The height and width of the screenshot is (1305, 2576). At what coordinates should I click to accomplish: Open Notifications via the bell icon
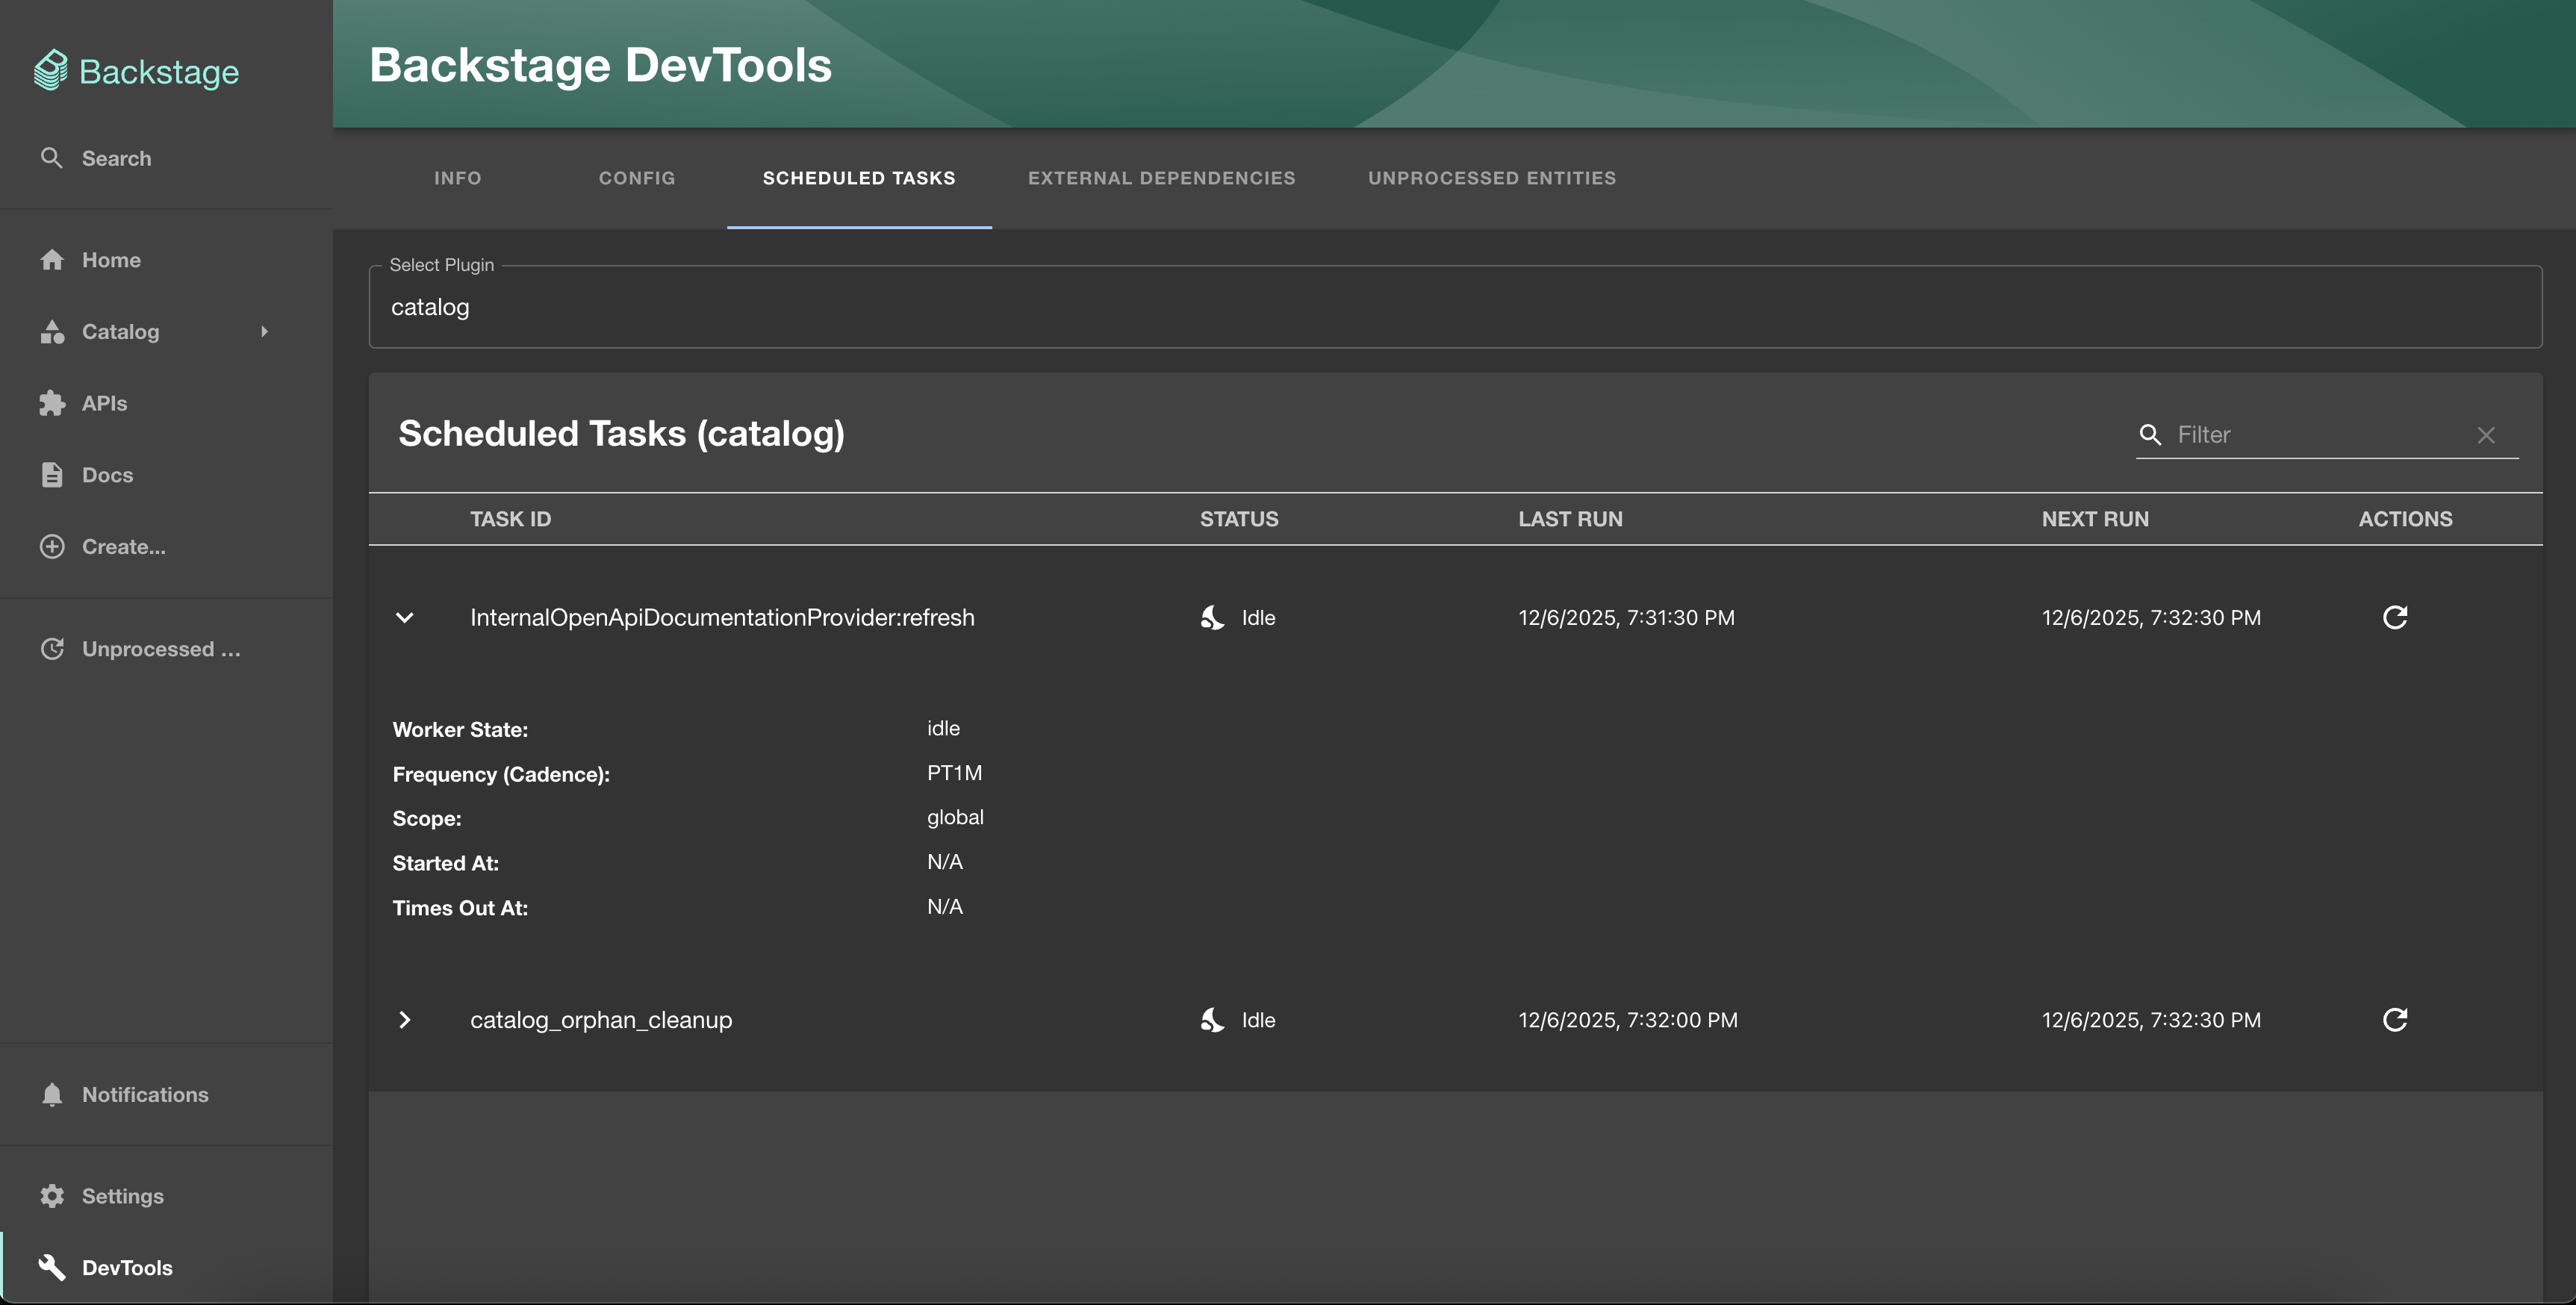click(x=52, y=1095)
